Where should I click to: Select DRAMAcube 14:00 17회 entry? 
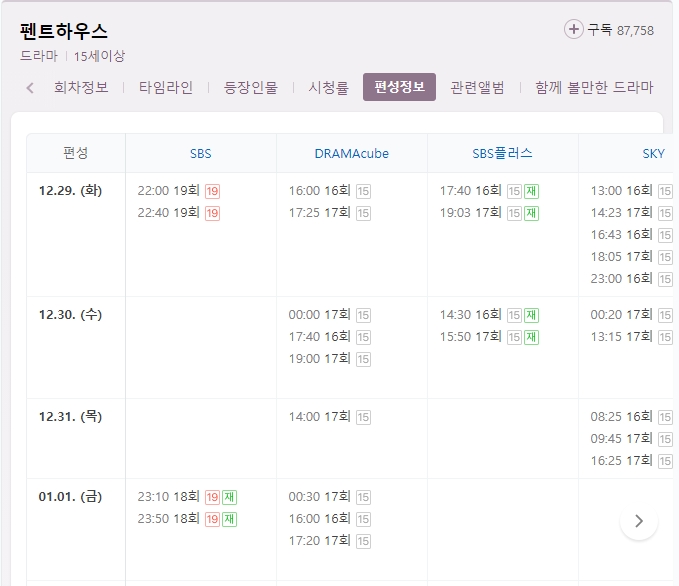click(320, 417)
